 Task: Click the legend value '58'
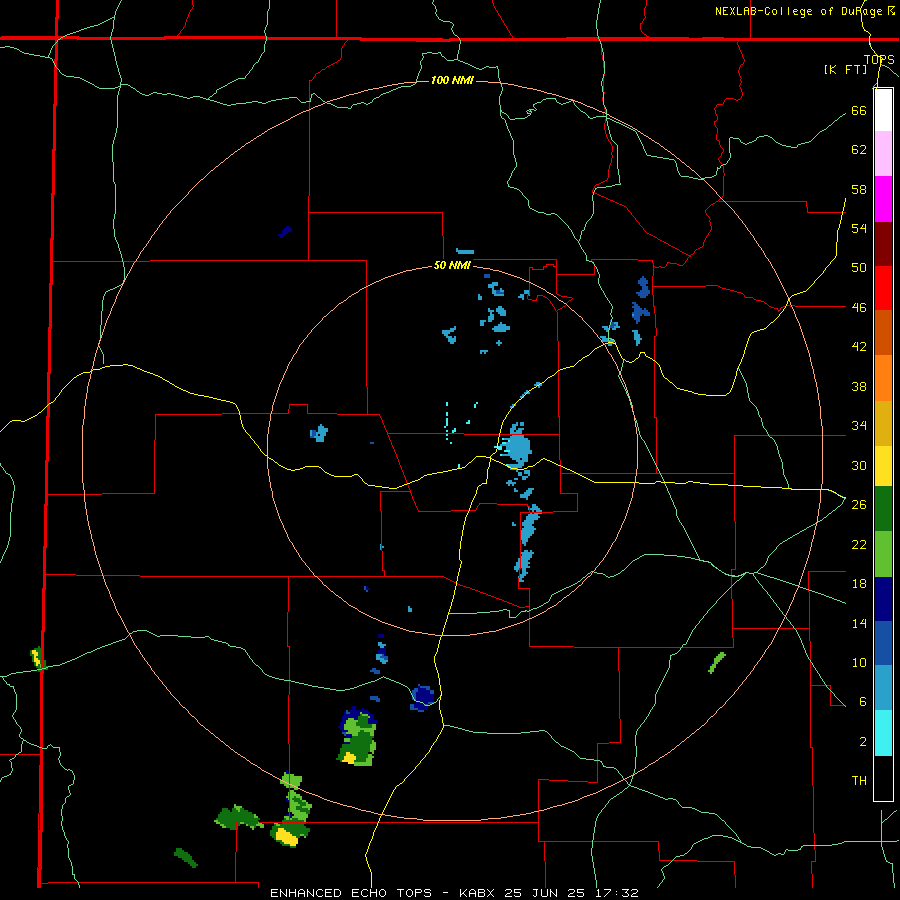859,189
